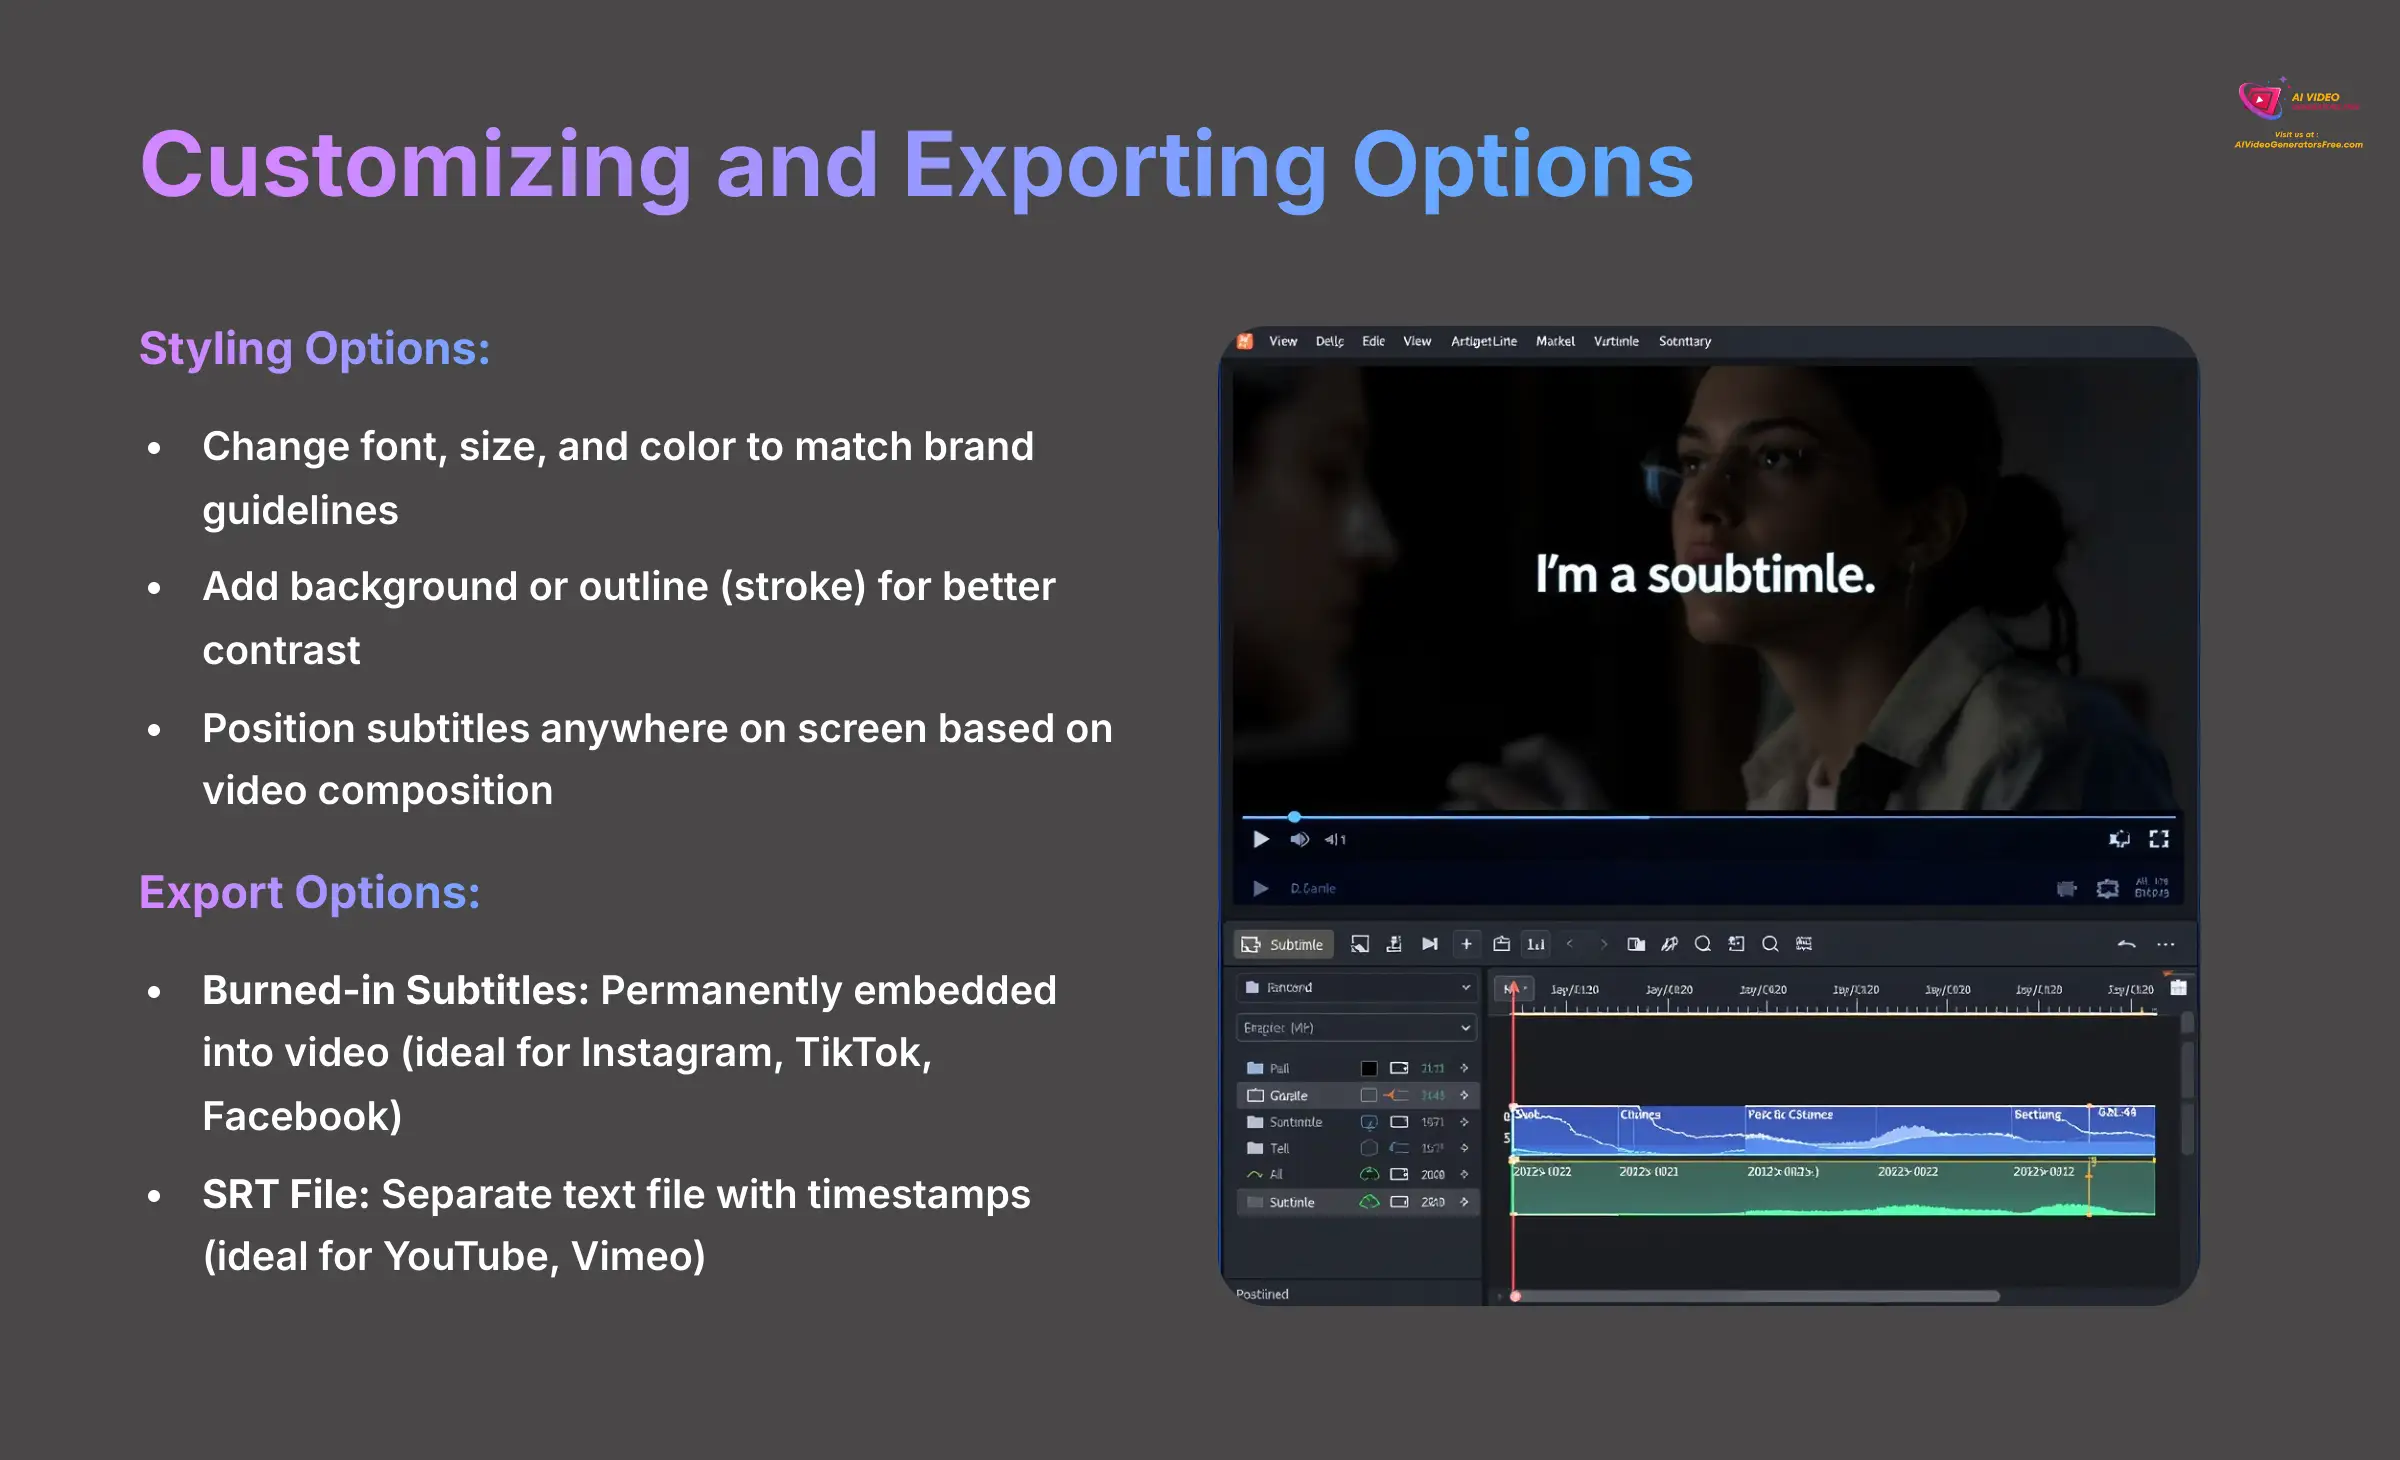Expand the Tell track with its chevron arrow
Image resolution: width=2400 pixels, height=1460 pixels.
[1464, 1148]
